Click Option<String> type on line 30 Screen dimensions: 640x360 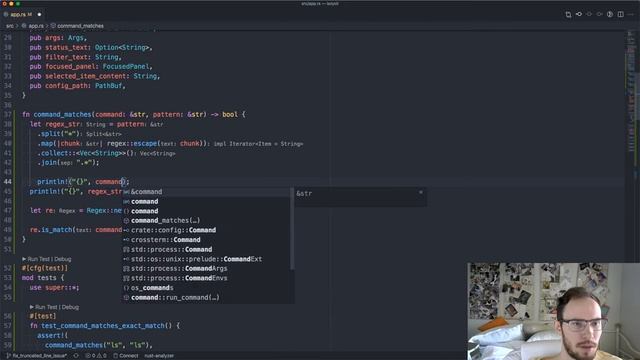pyautogui.click(x=122, y=47)
